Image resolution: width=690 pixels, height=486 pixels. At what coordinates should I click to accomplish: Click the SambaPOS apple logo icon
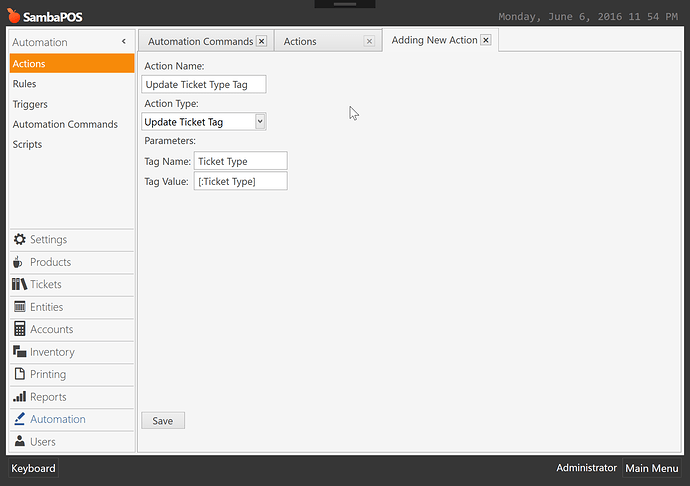coord(14,16)
